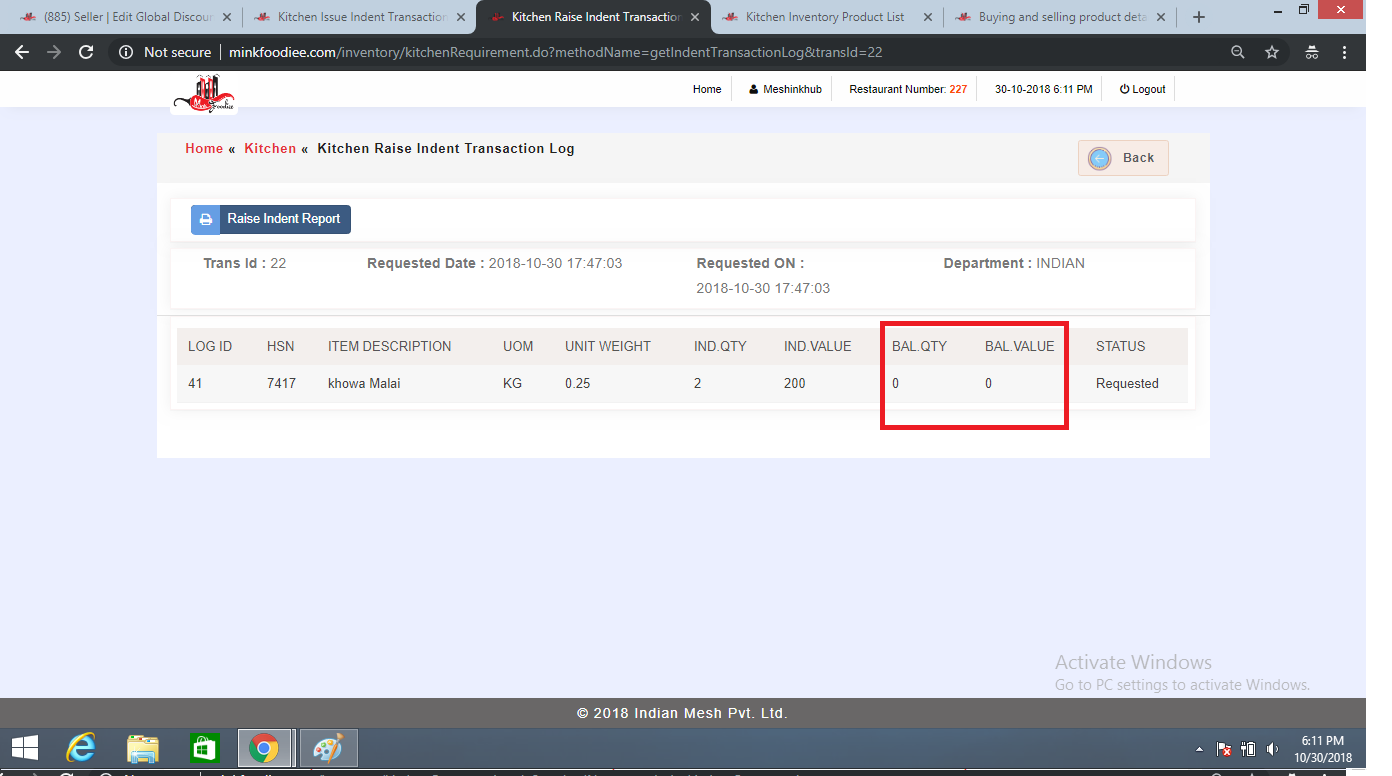1392x776 pixels.
Task: Open the zoom magnifier icon in address bar
Action: pyautogui.click(x=1238, y=52)
